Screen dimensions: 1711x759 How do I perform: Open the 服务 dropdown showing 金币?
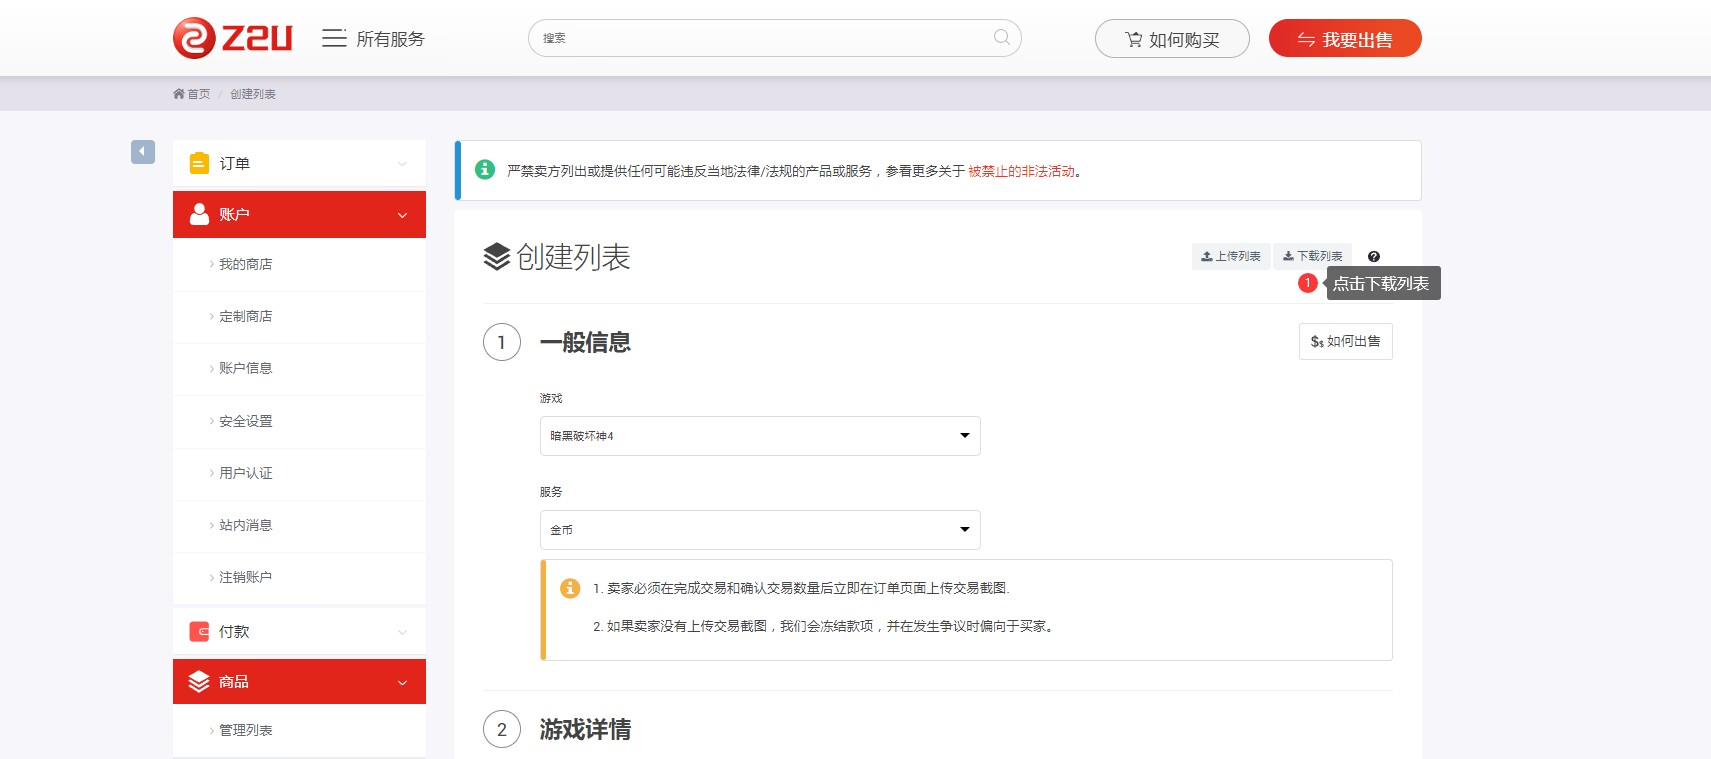click(760, 530)
